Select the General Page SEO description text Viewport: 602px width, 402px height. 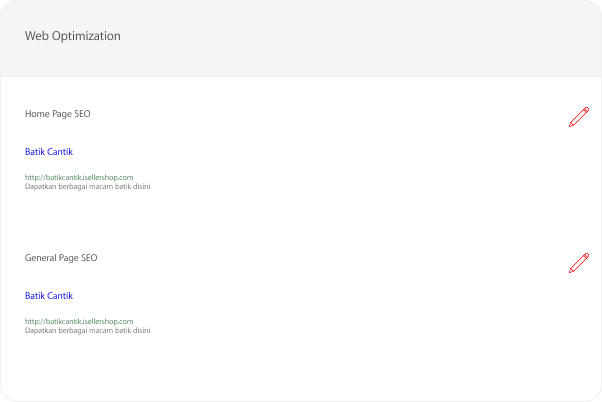tap(88, 330)
